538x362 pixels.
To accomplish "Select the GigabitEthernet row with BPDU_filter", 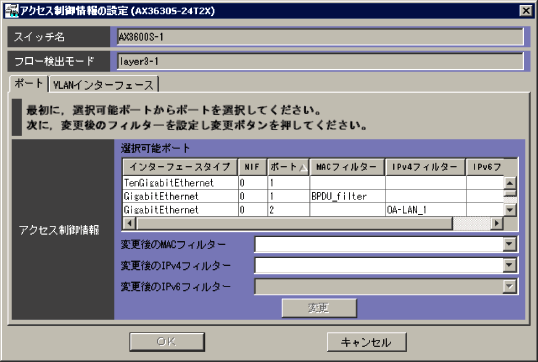I will 313,196.
